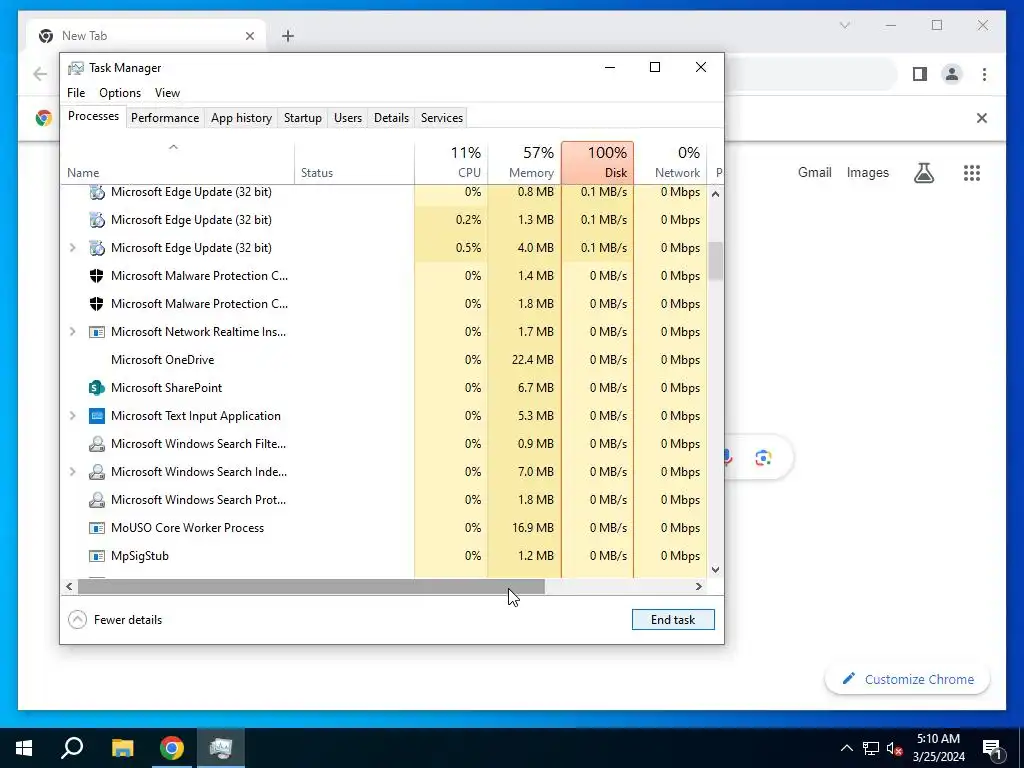Viewport: 1024px width, 768px height.
Task: Click the MpSigStub process icon
Action: 97,556
